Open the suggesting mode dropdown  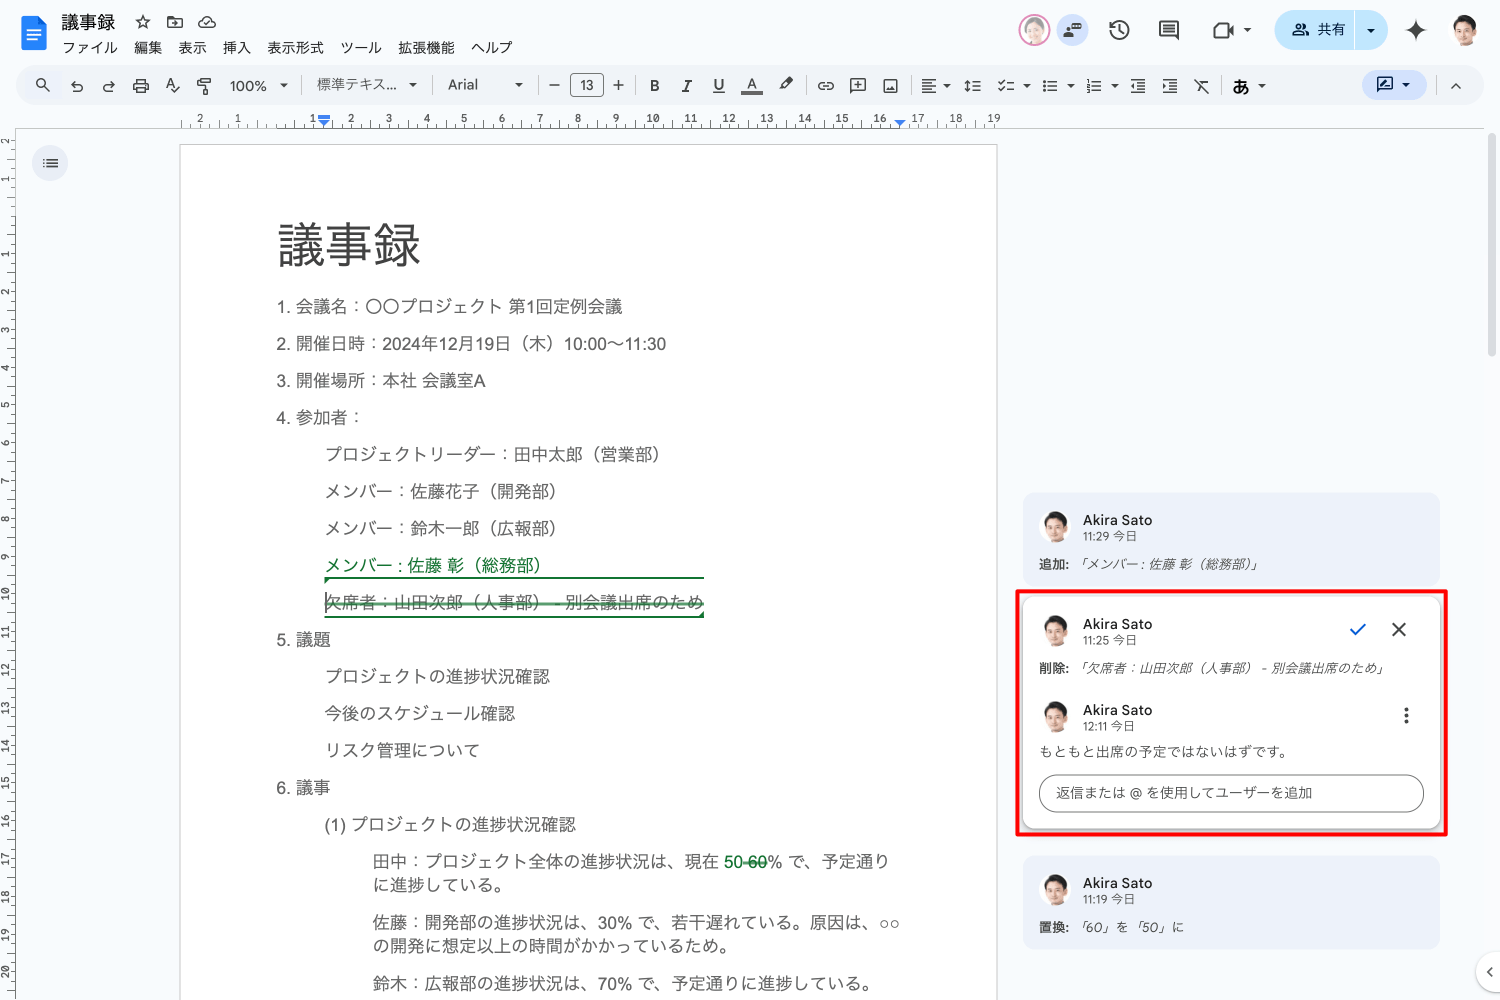point(1394,85)
